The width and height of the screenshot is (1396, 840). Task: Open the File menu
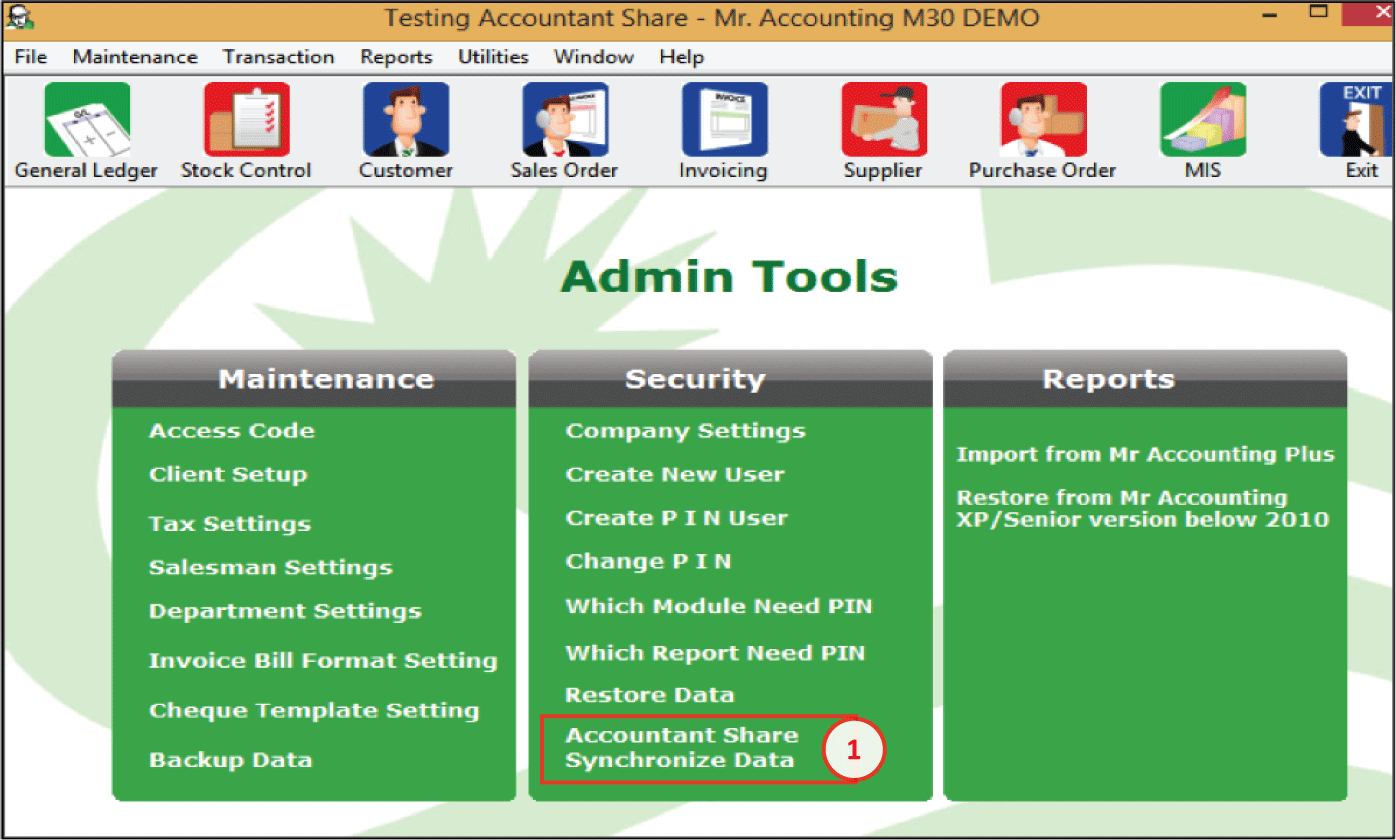(x=31, y=57)
